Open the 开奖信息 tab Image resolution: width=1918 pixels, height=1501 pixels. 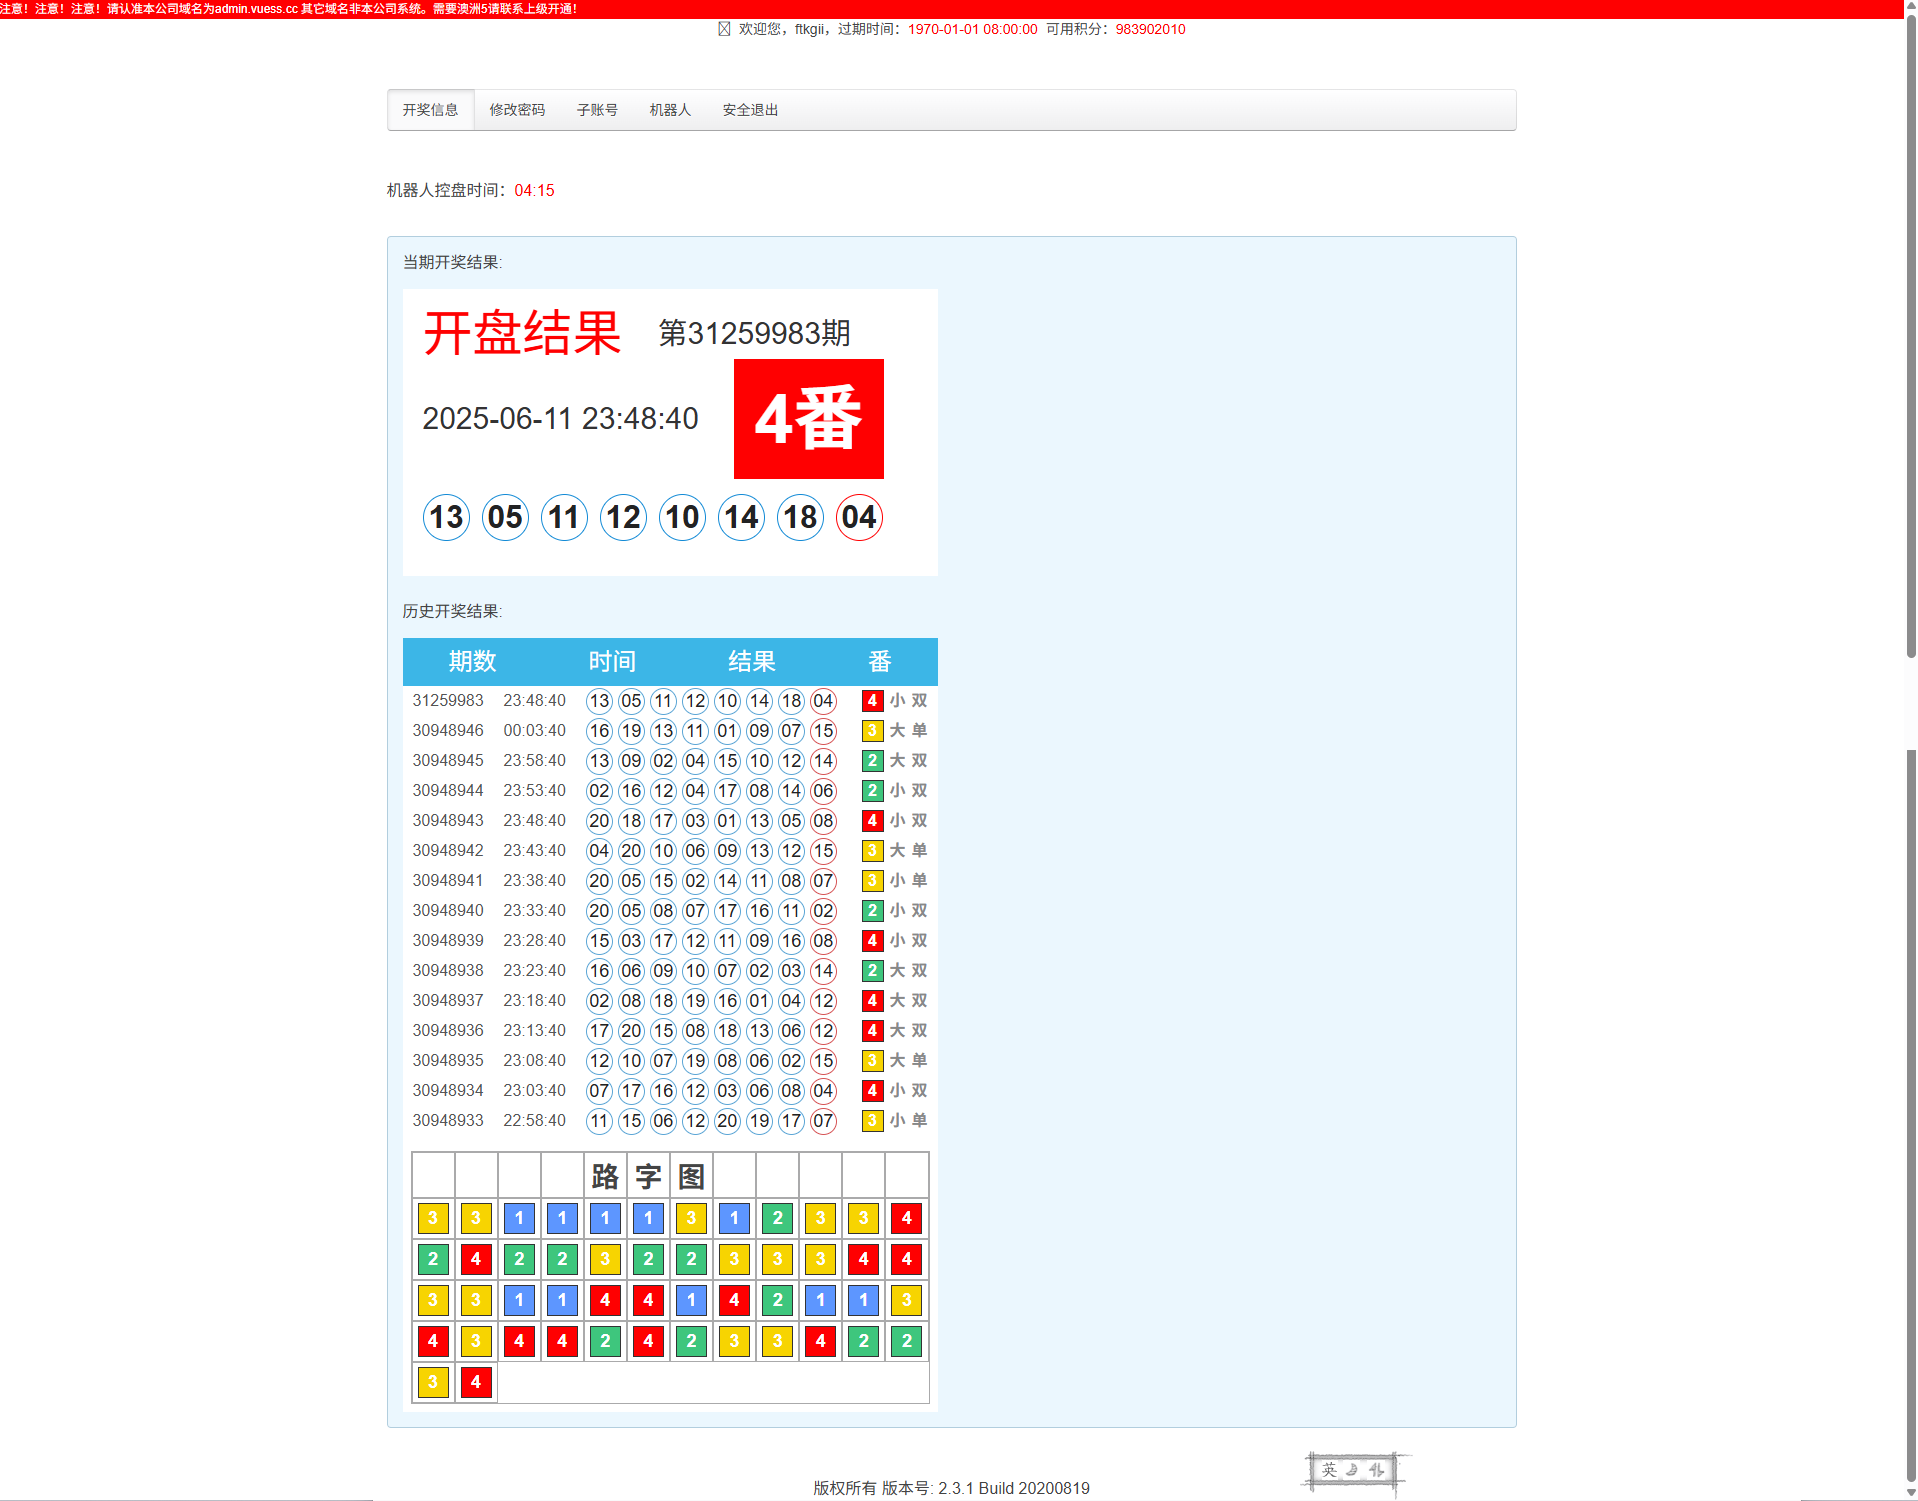click(x=430, y=110)
